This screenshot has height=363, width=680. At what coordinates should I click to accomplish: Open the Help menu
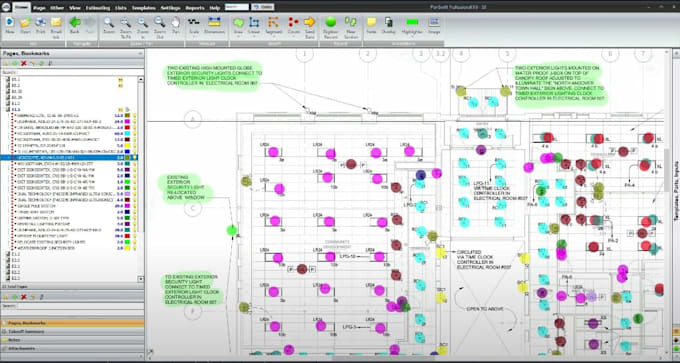coord(215,7)
